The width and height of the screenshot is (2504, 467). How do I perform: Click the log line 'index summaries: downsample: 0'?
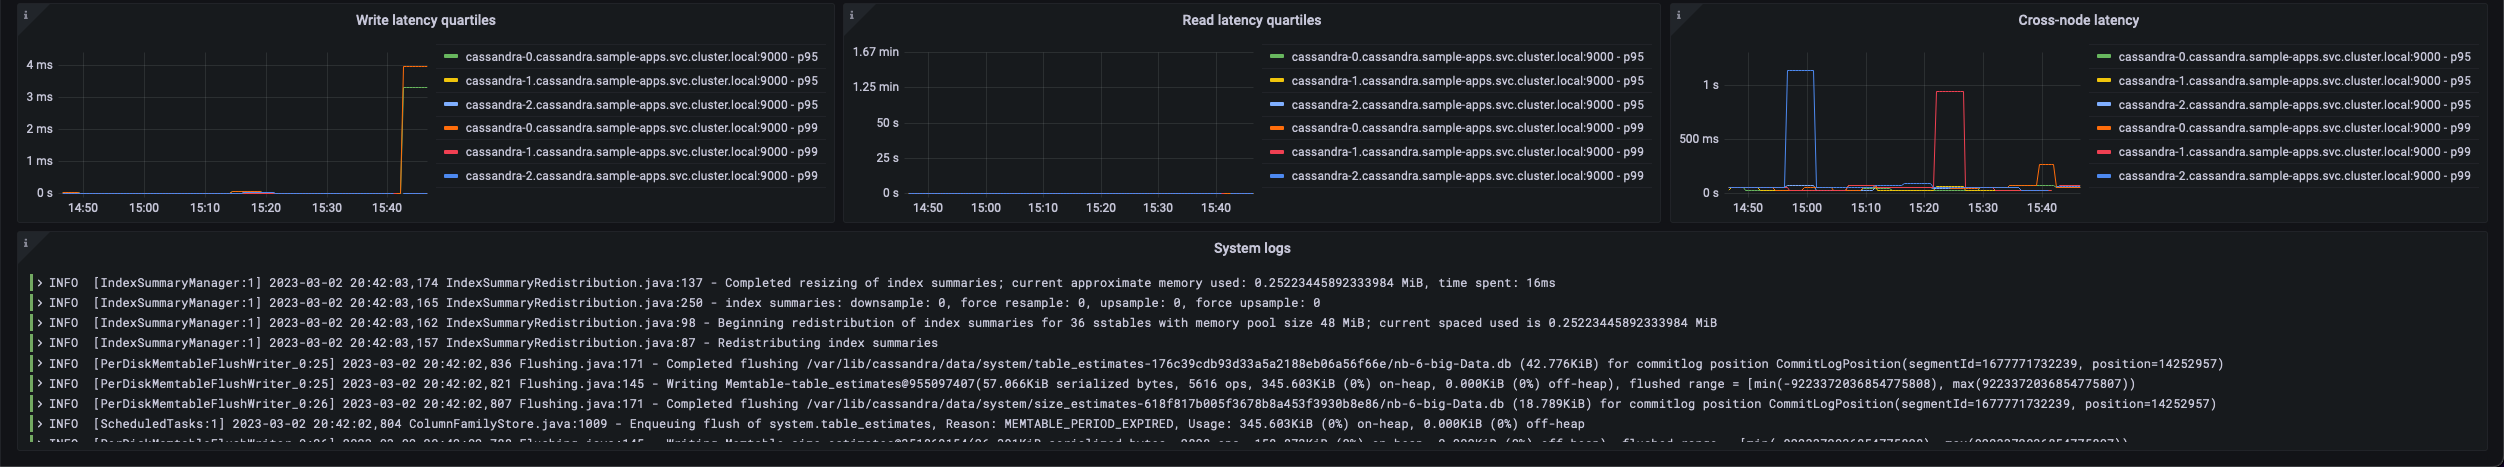[700, 303]
